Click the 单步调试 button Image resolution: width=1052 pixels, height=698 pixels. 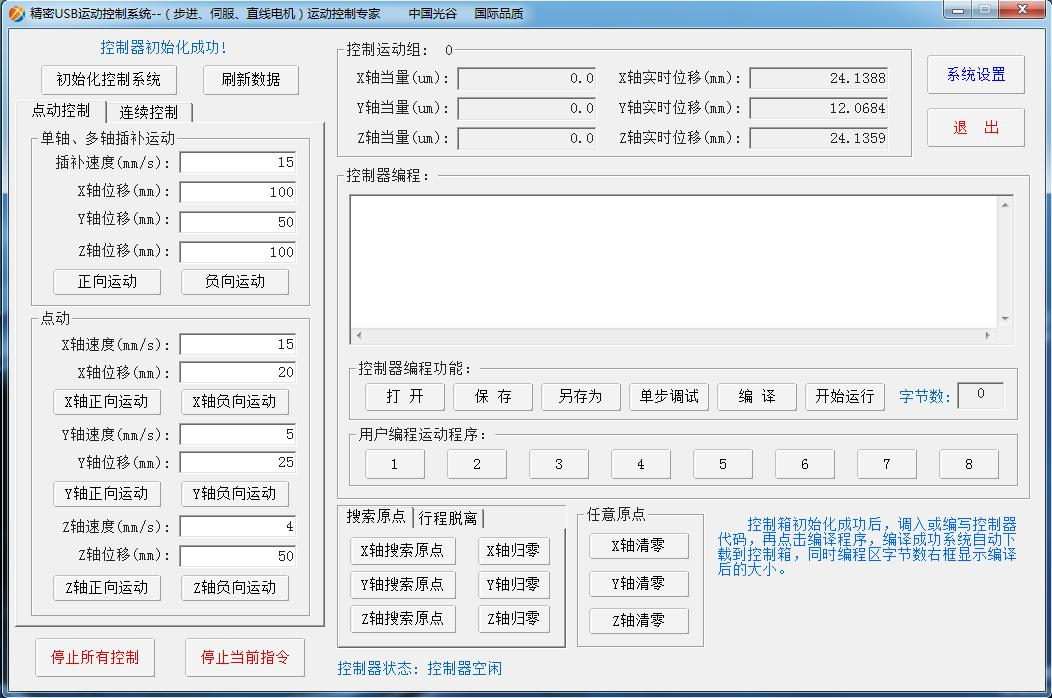tap(669, 397)
